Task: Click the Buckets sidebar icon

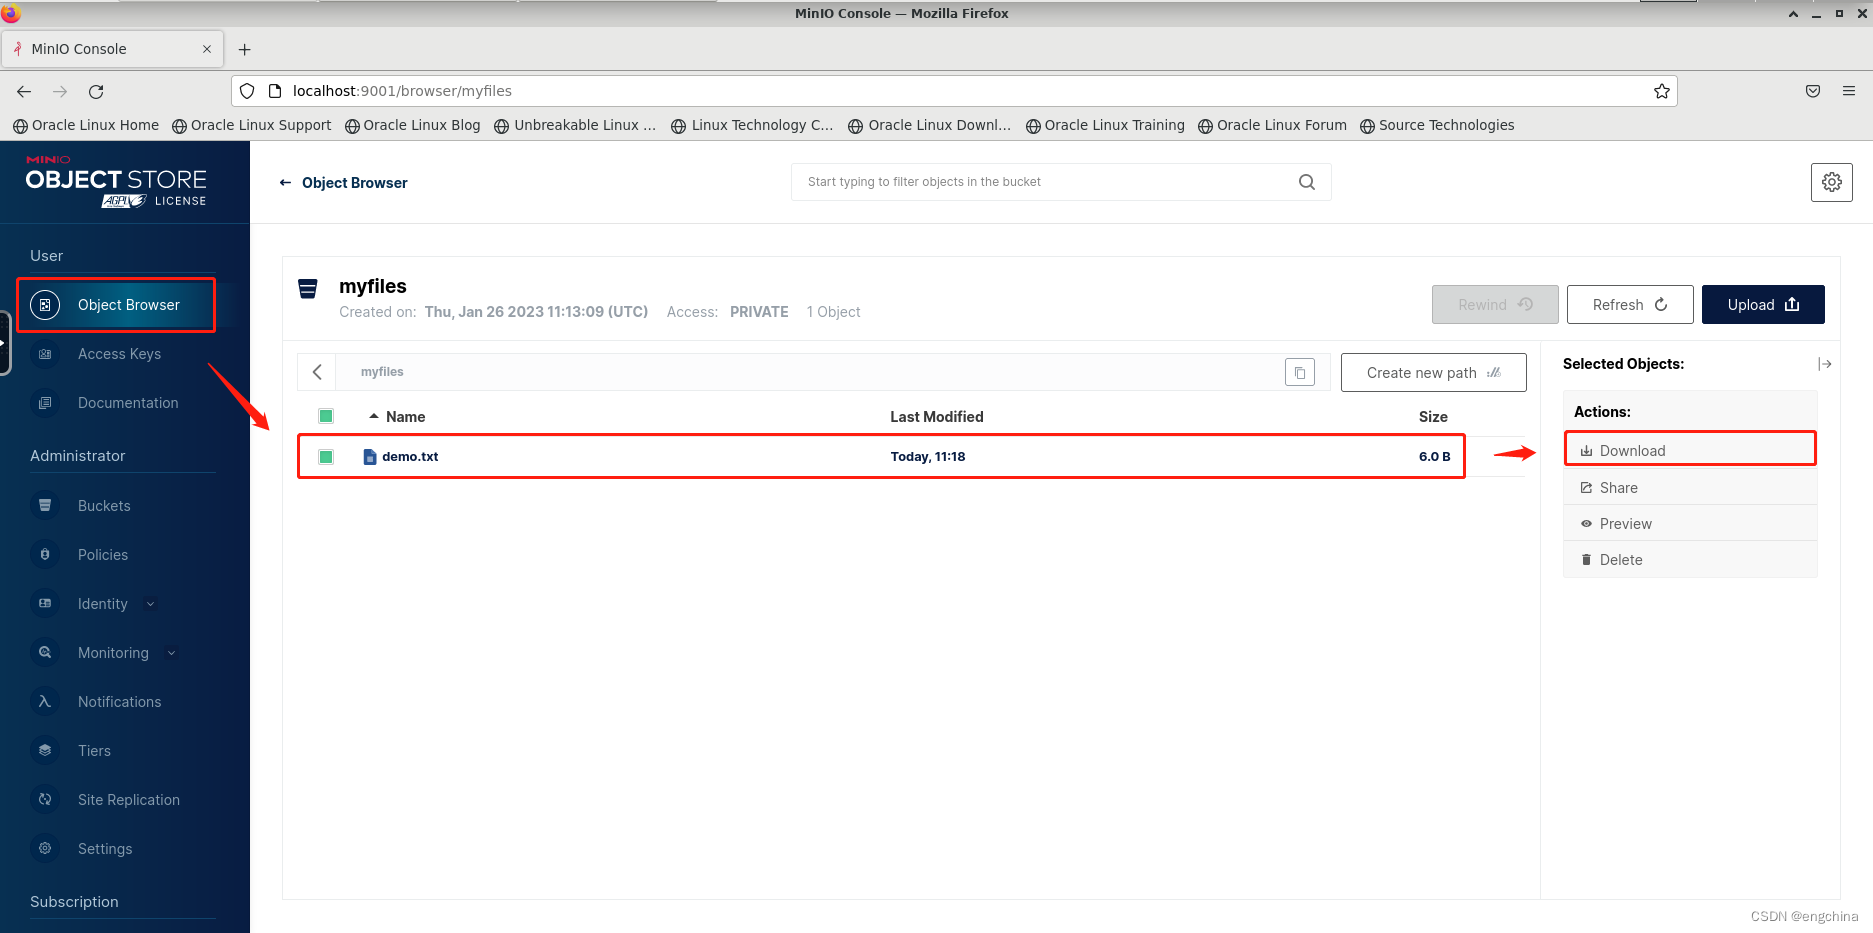Action: click(45, 506)
